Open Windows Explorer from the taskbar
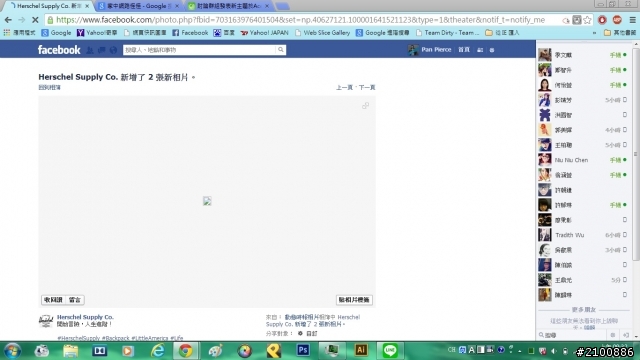This screenshot has width=640, height=360. (70, 351)
